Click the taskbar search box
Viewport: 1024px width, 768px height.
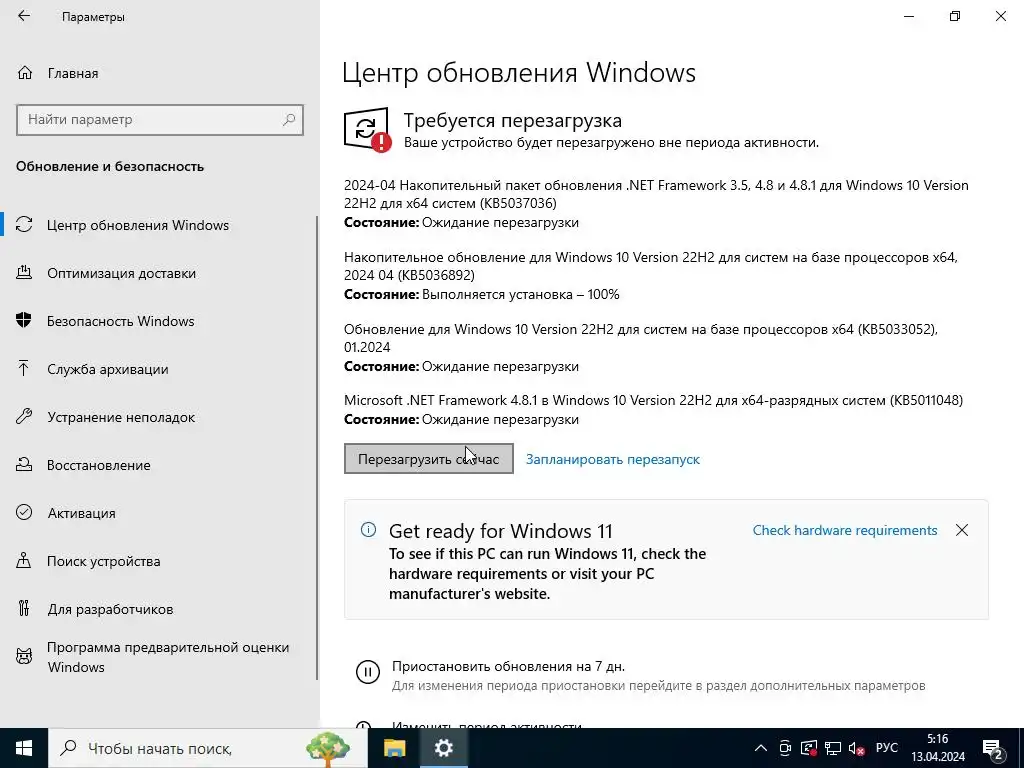tap(208, 748)
